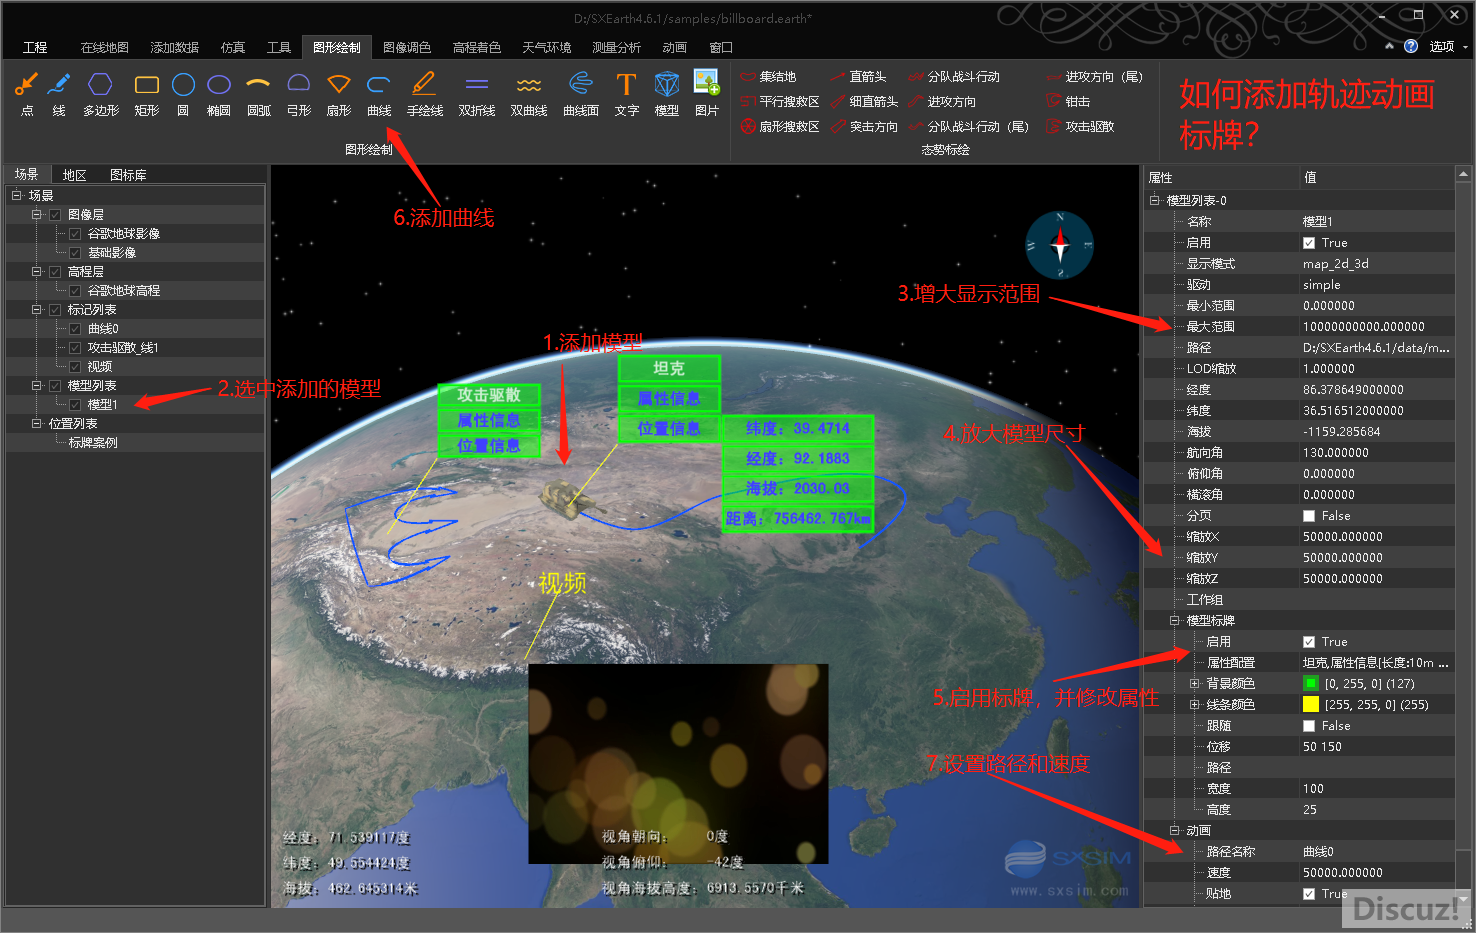
Task: Select the 平行搜救区 parallel search zone symbol
Action: pos(780,102)
